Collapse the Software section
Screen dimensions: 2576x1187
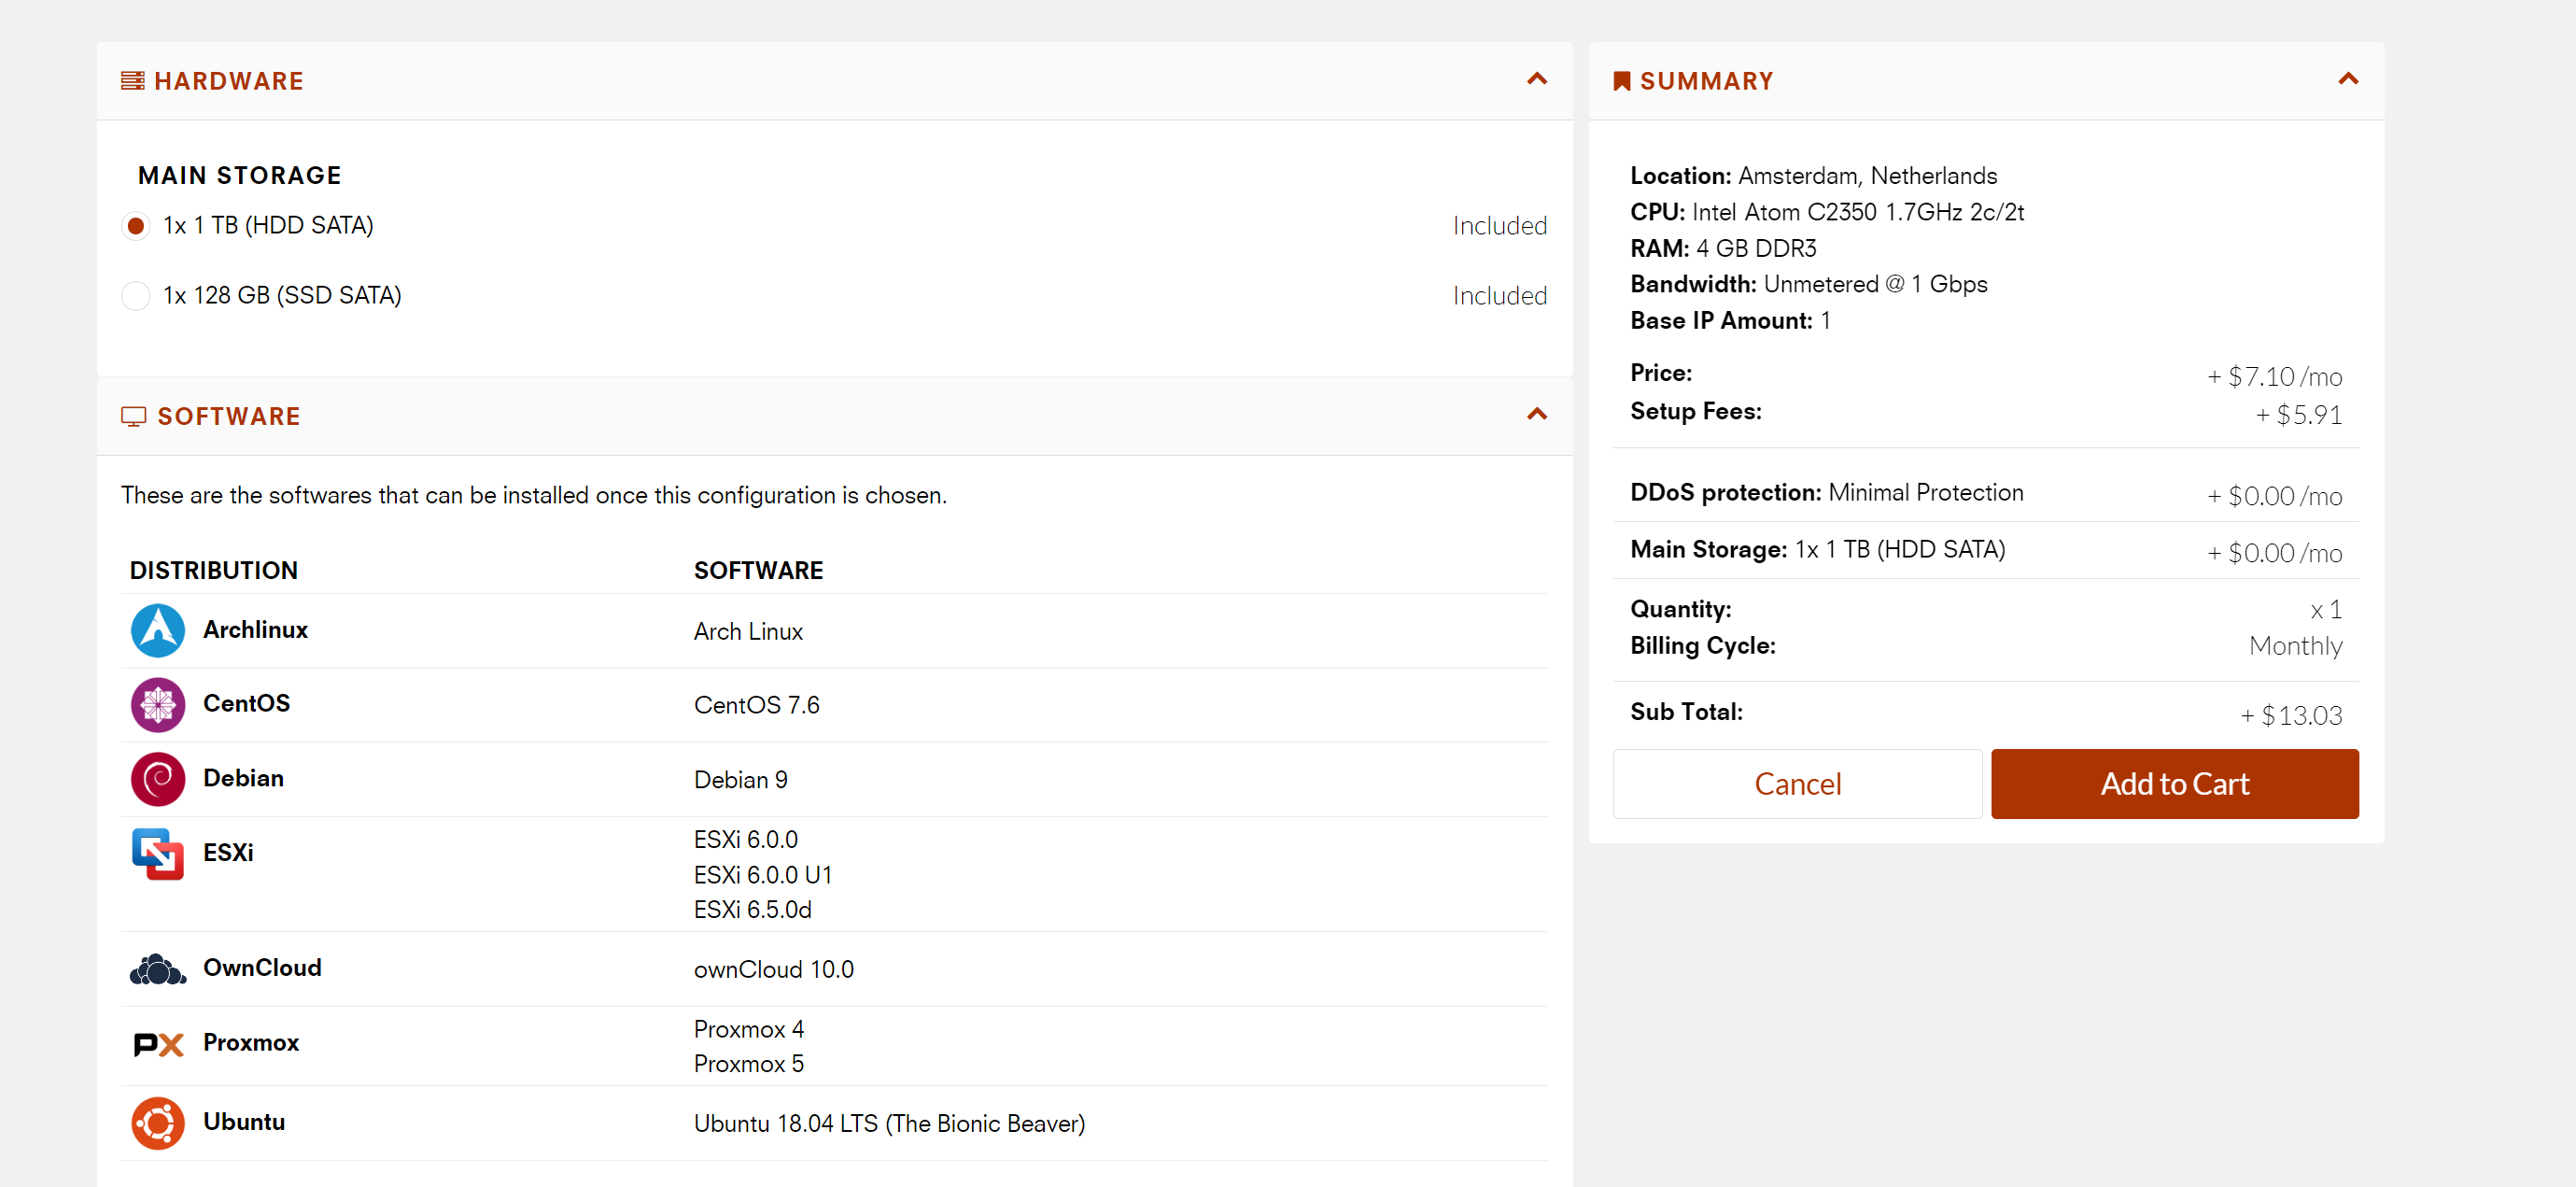tap(1536, 414)
